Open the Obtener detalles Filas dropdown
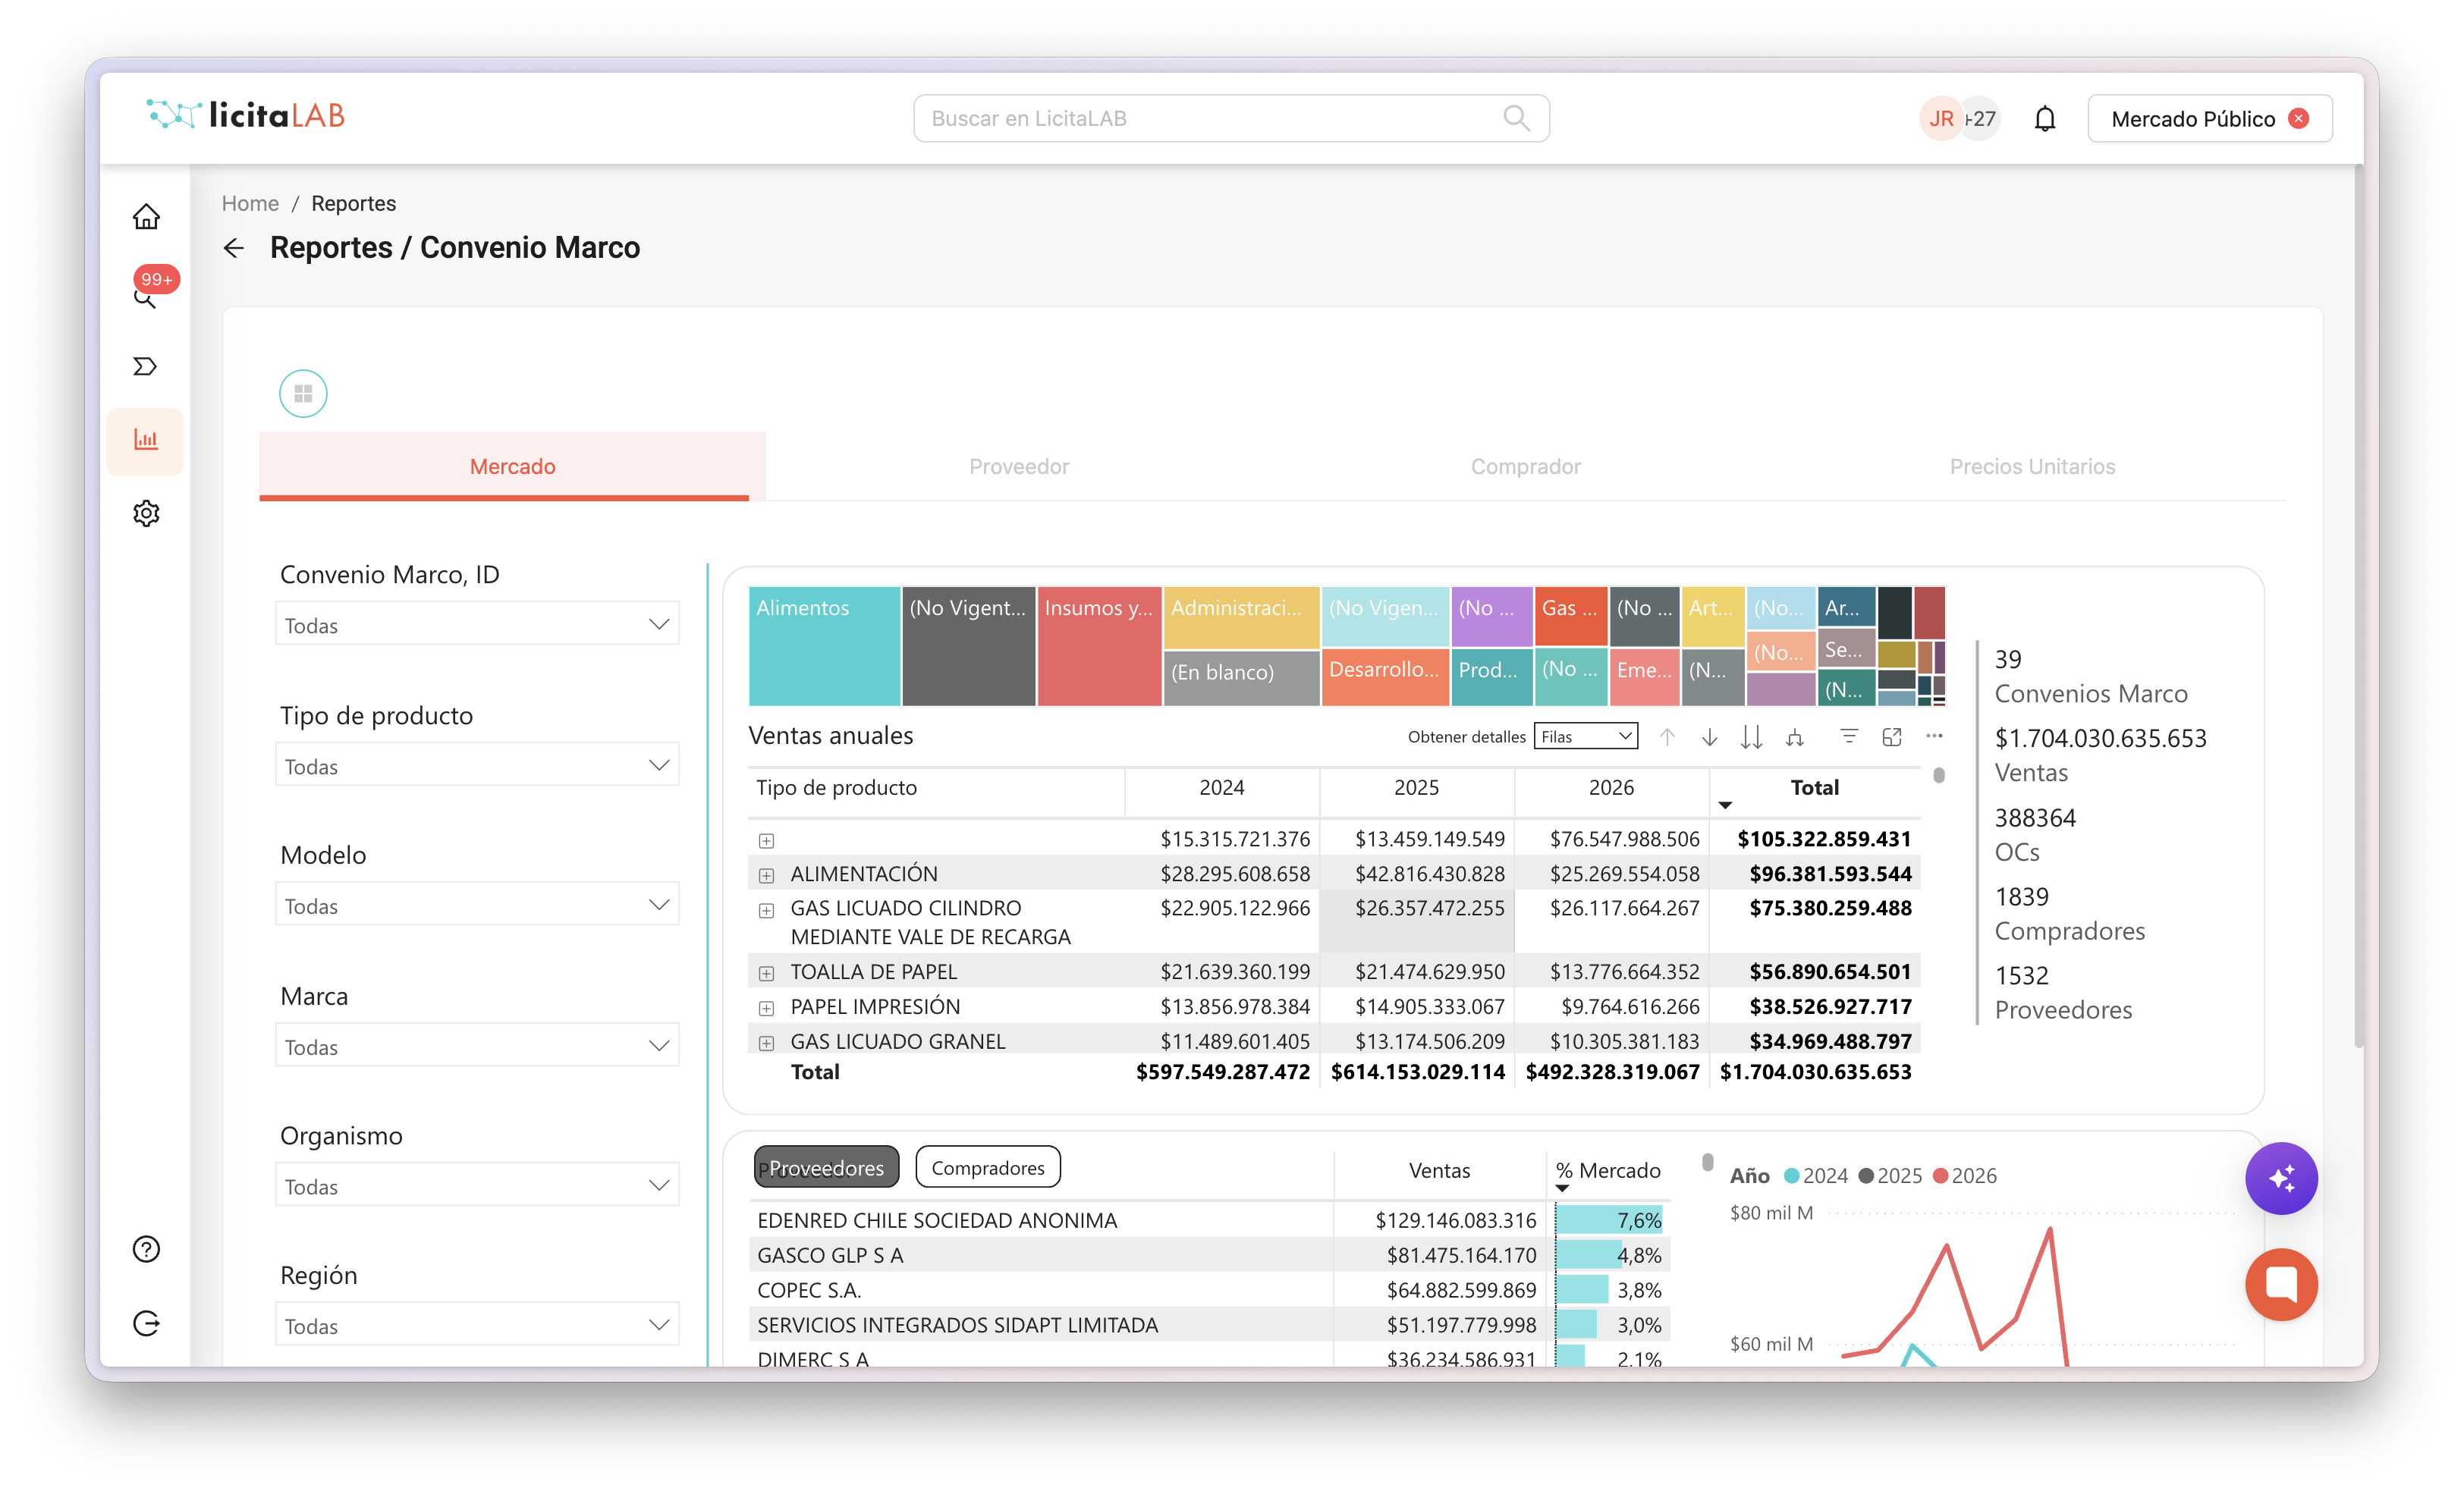The image size is (2464, 1494). [x=1586, y=737]
